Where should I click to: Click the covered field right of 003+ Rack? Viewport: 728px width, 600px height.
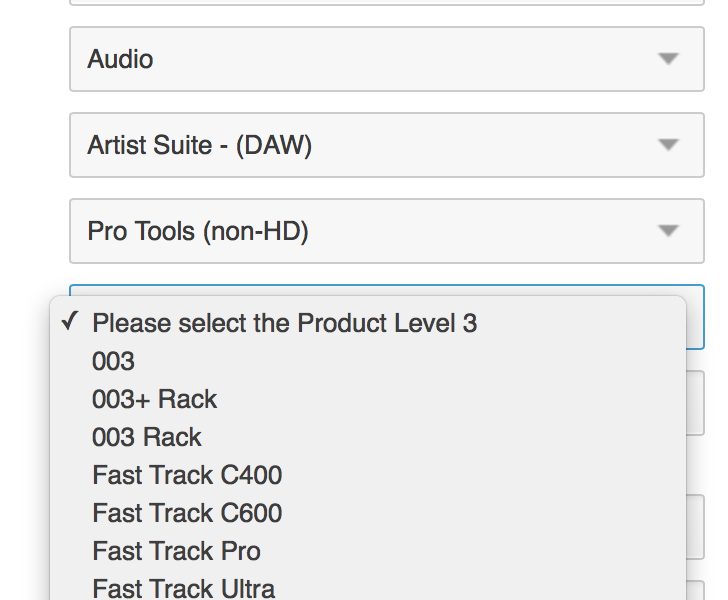[x=696, y=402]
